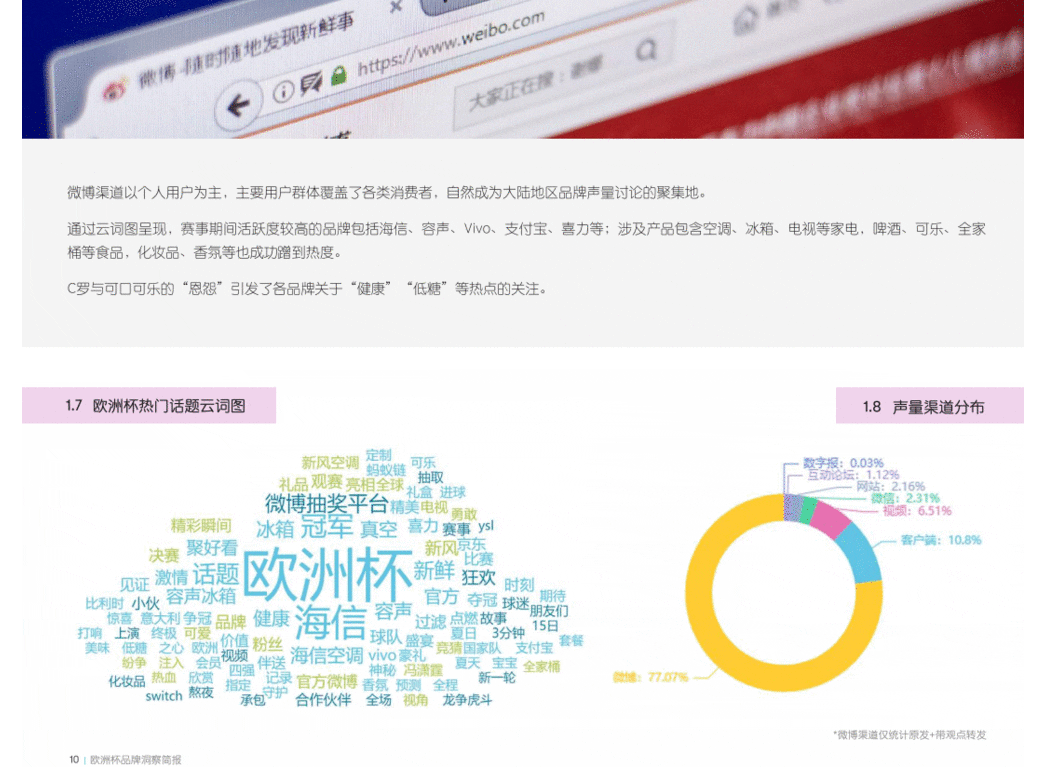Click the 微博: 77.07% chart label
This screenshot has height=767, width=1046.
(650, 678)
